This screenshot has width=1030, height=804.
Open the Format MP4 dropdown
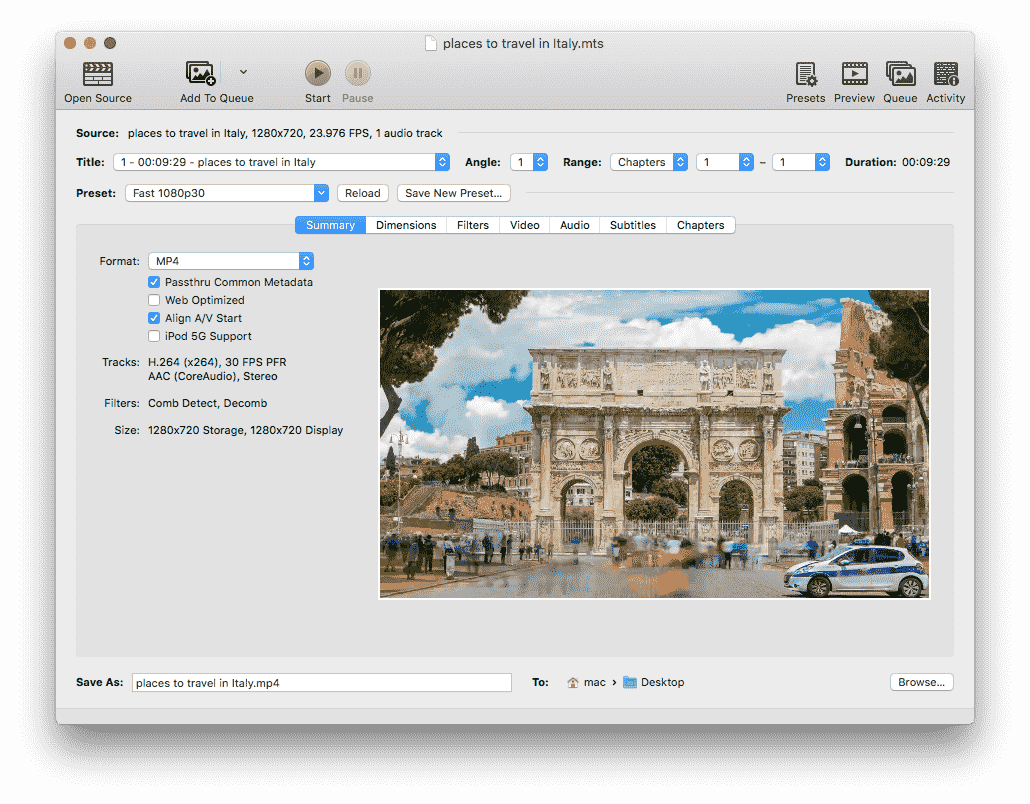231,261
